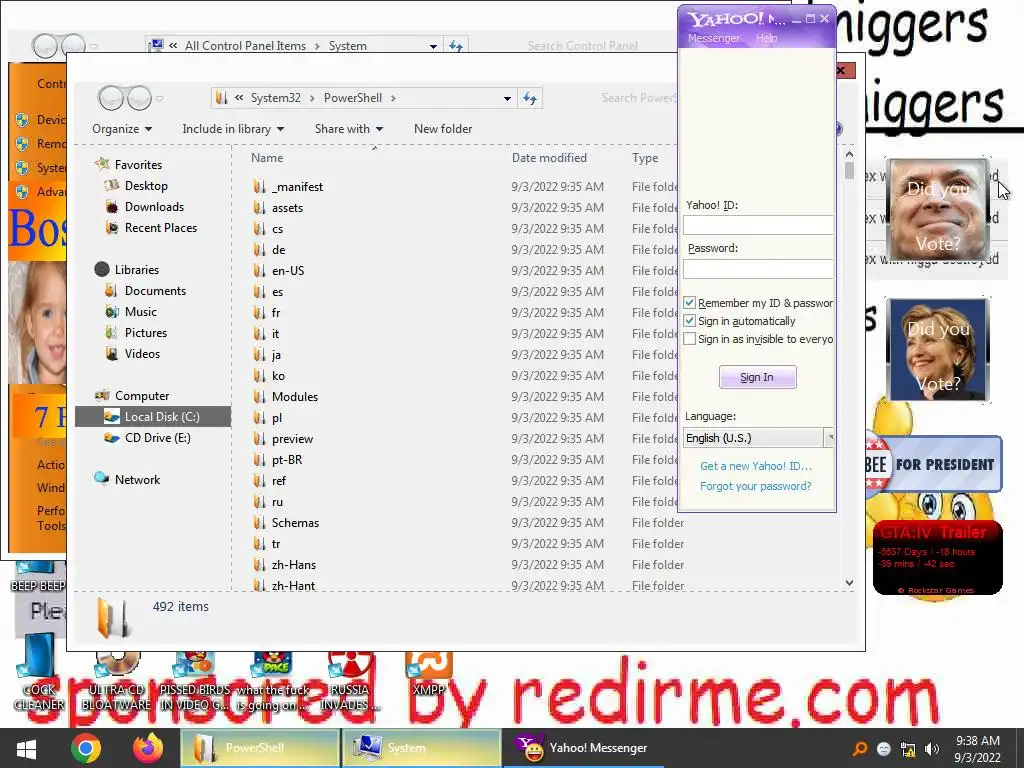This screenshot has height=768, width=1024.
Task: Focus the Password input field
Action: point(758,269)
